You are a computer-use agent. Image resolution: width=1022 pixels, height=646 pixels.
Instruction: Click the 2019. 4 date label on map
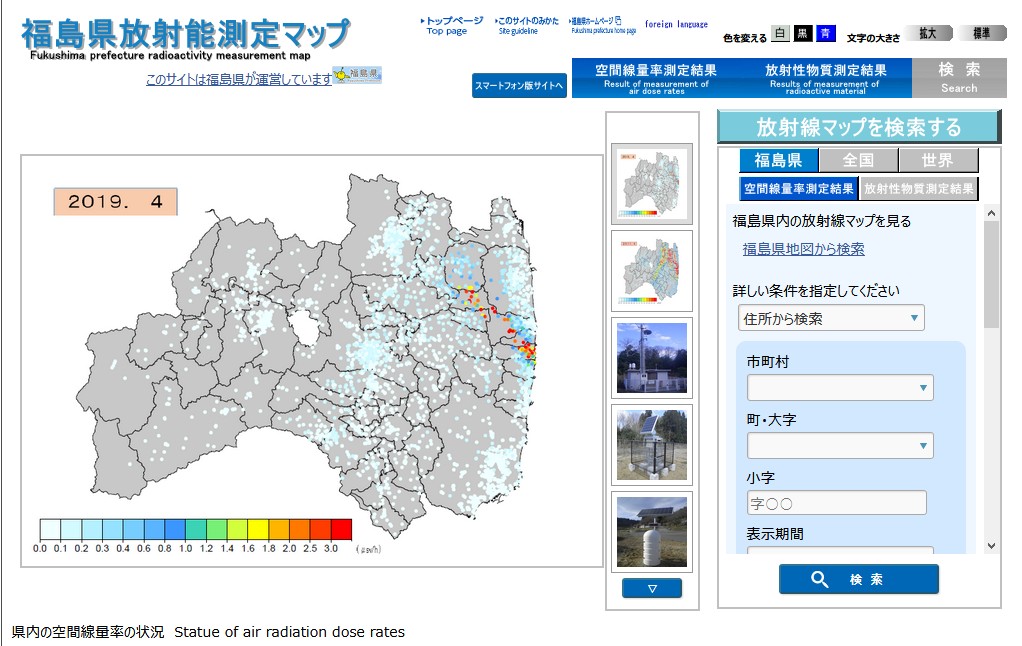(x=115, y=201)
